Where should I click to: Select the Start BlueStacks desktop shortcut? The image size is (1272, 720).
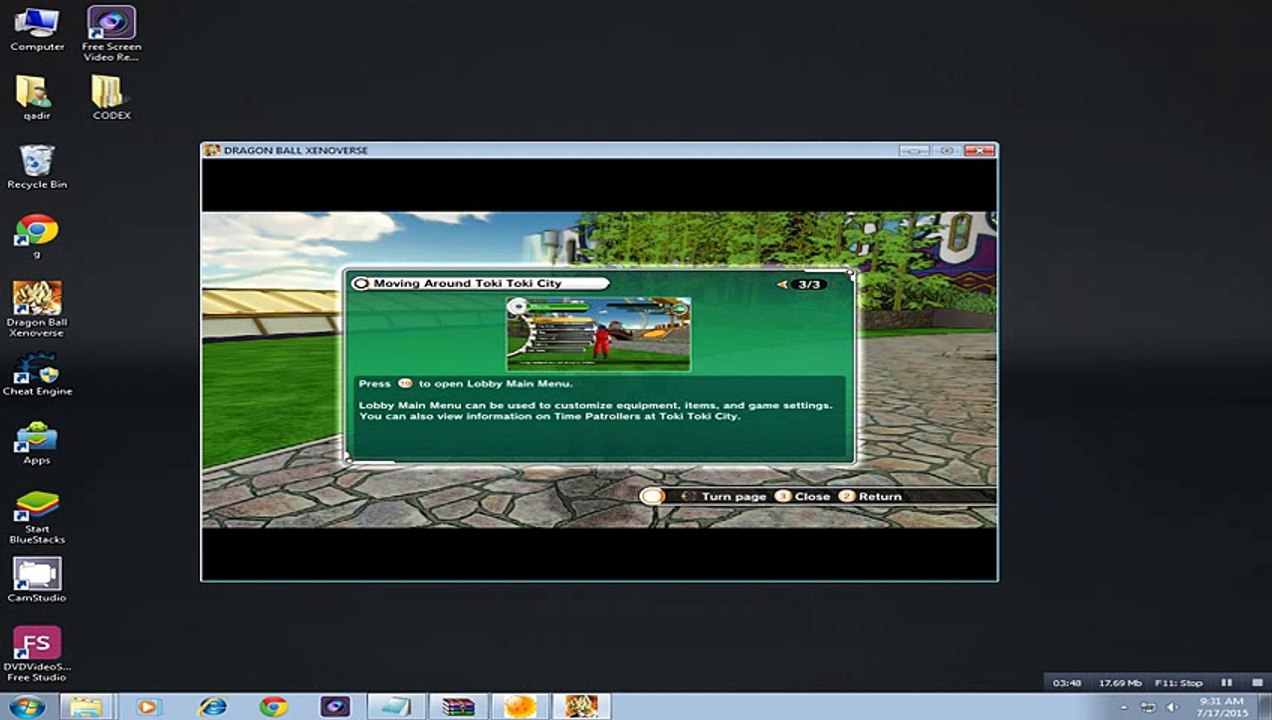37,517
